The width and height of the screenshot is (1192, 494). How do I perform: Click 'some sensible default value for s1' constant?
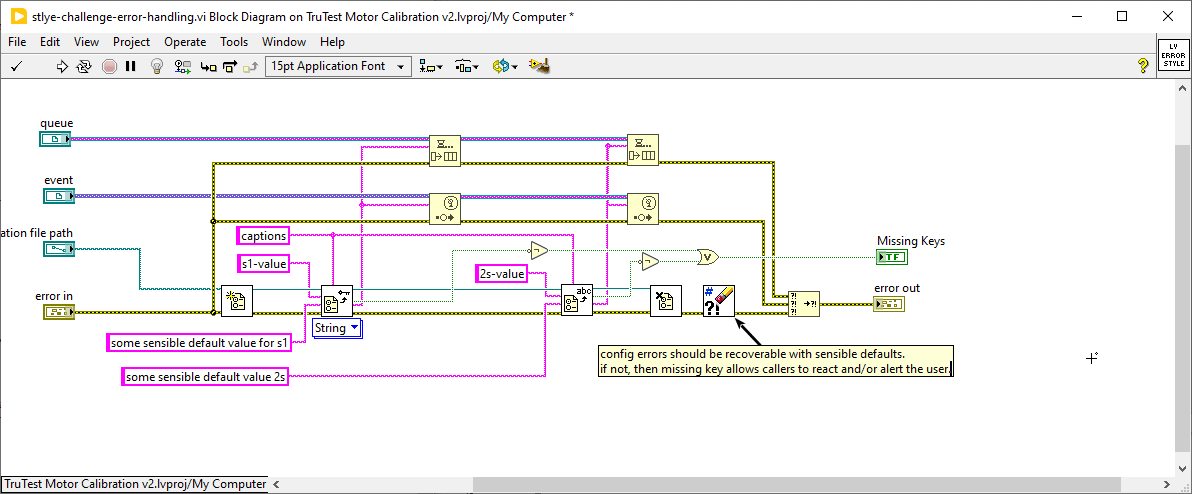click(199, 343)
